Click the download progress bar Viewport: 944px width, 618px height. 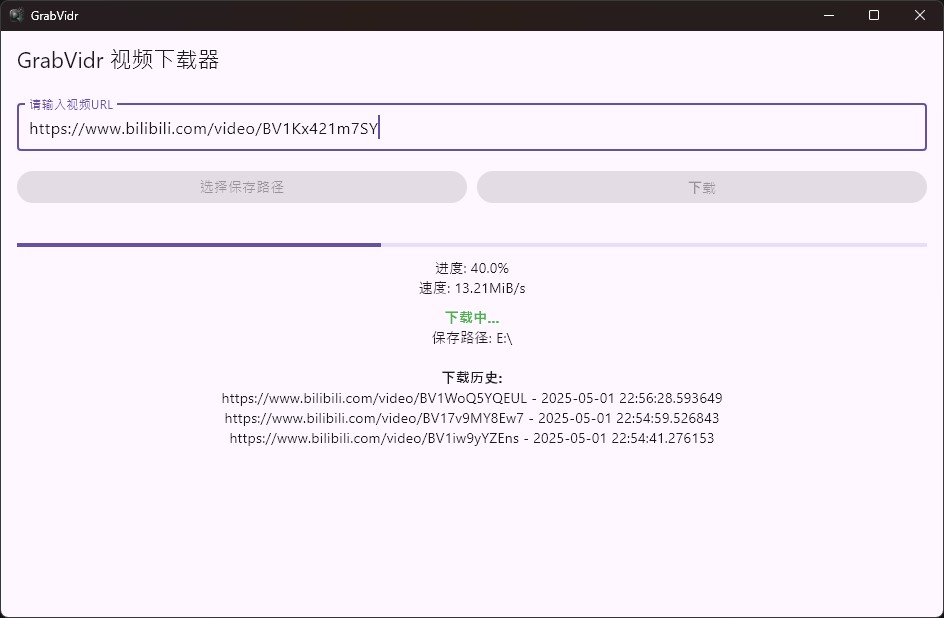471,245
